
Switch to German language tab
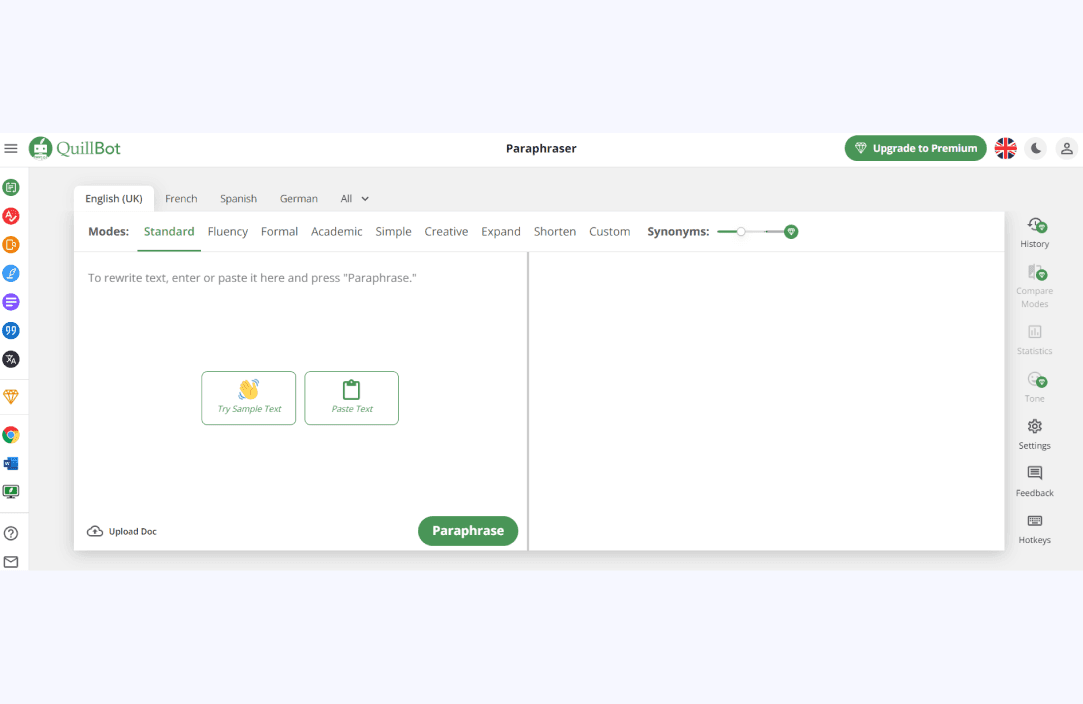coord(298,199)
